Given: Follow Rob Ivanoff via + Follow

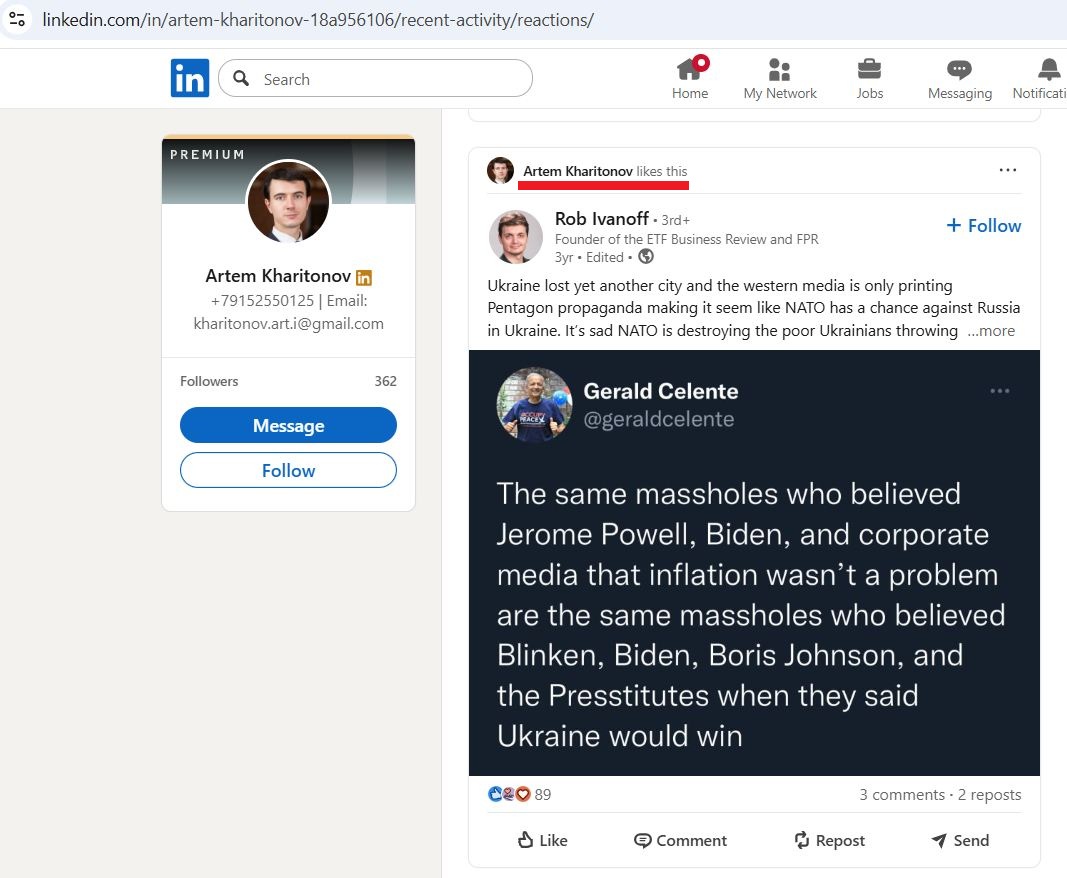Looking at the screenshot, I should tap(983, 226).
